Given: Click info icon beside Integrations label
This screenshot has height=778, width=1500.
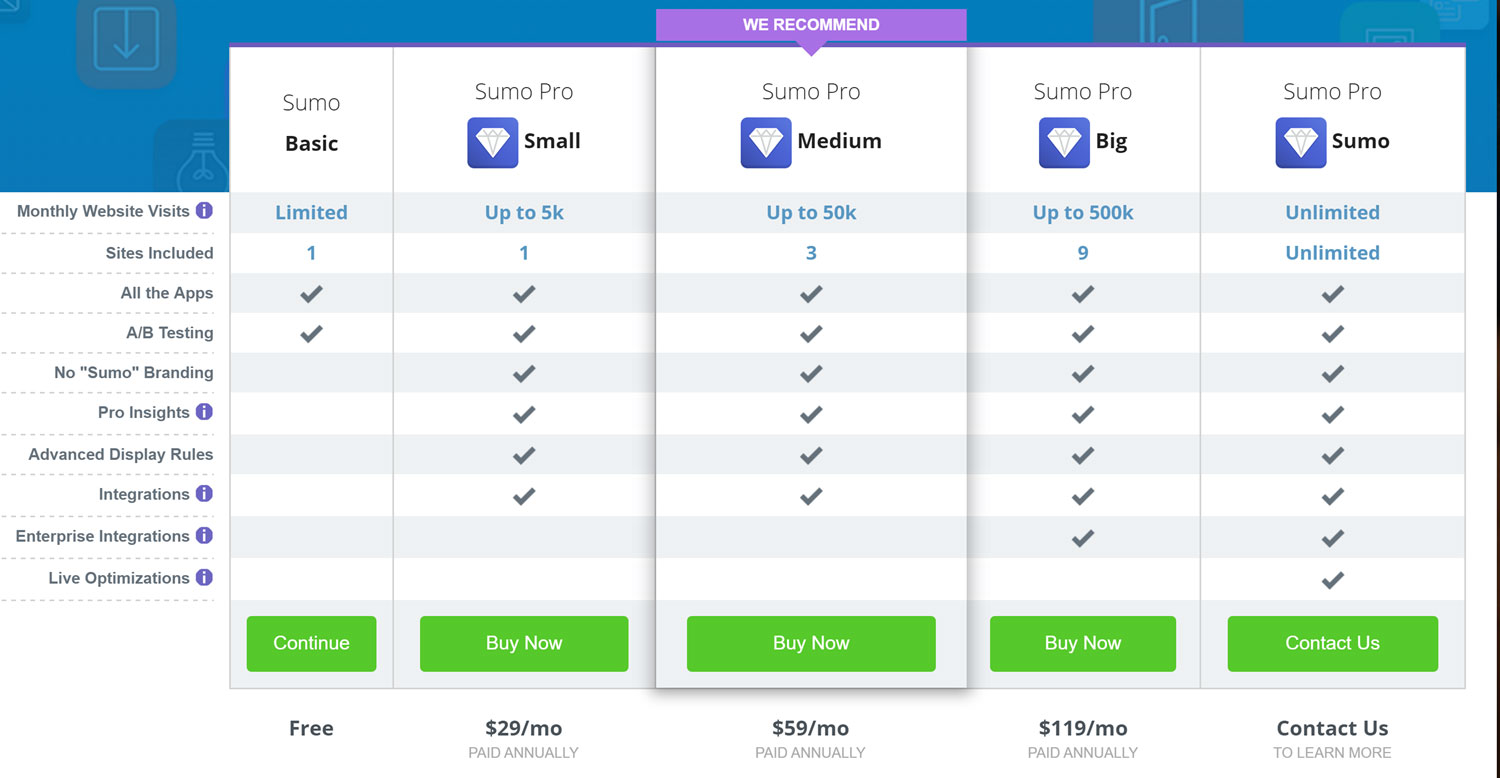Looking at the screenshot, I should 204,494.
